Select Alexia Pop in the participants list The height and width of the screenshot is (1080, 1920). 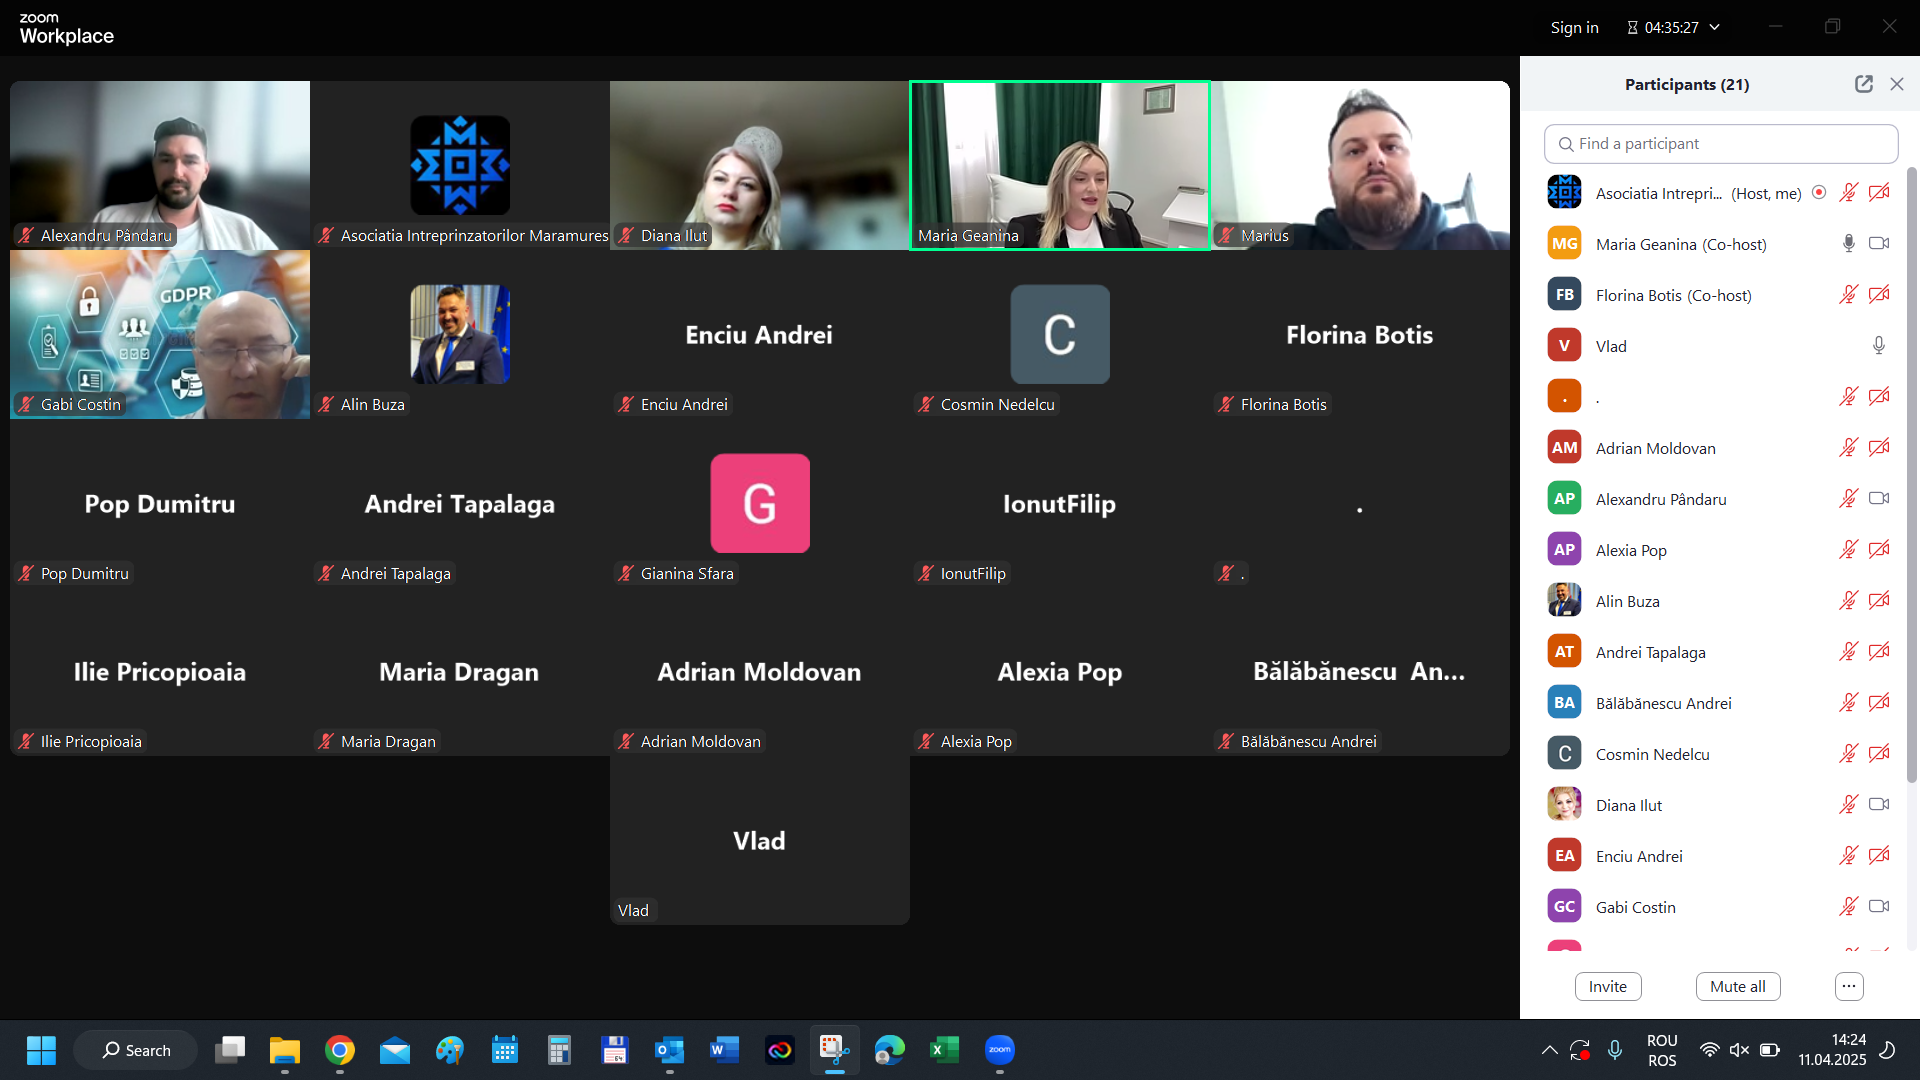(1720, 549)
